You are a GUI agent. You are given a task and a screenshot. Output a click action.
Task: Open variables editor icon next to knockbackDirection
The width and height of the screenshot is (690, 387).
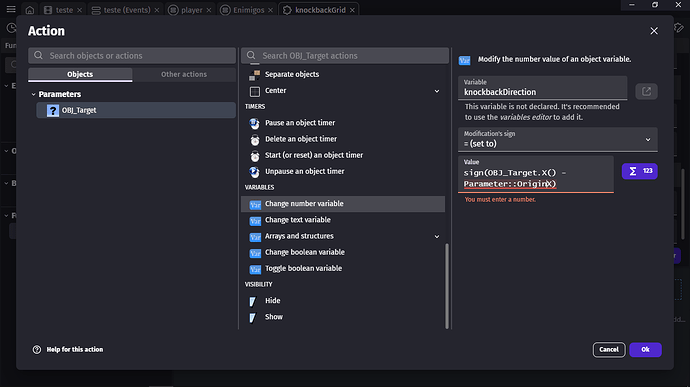click(x=646, y=92)
